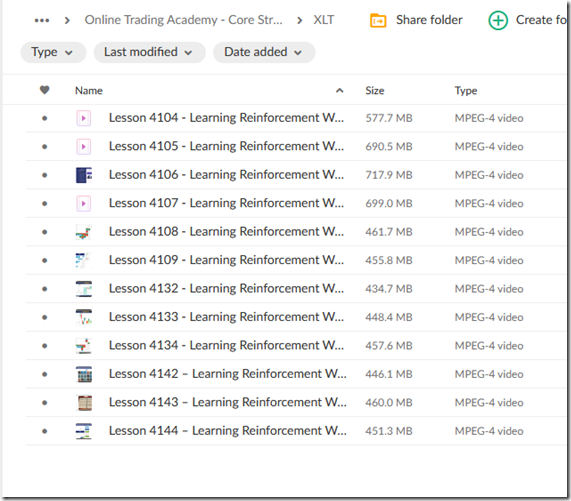Image resolution: width=571 pixels, height=501 pixels.
Task: Toggle favourite dot for Lesson 4108
Action: pyautogui.click(x=44, y=232)
